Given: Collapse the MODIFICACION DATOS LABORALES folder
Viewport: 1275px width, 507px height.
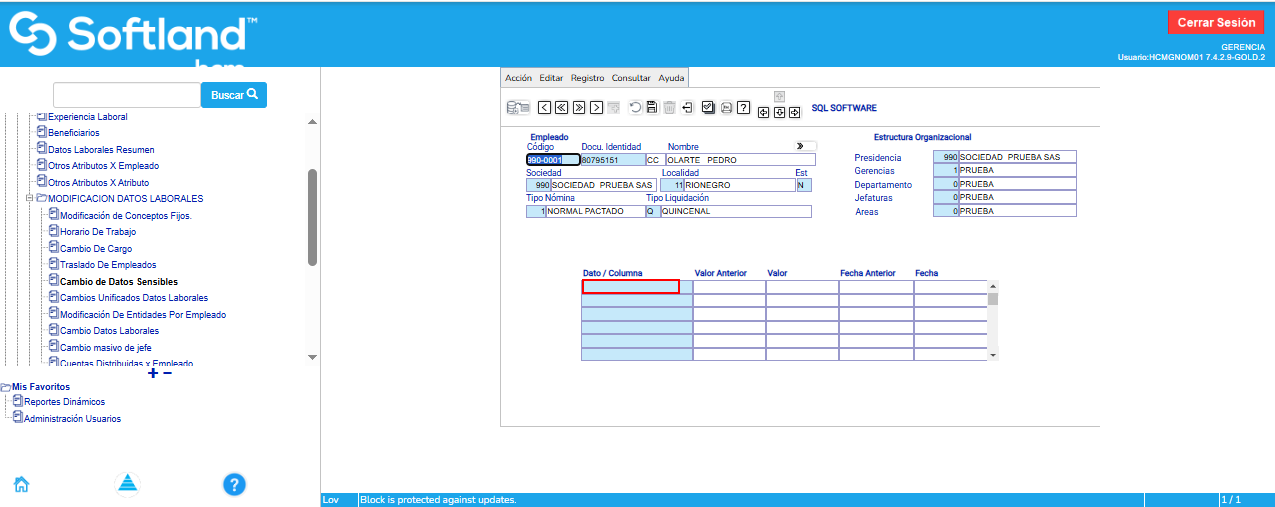Looking at the screenshot, I should 30,198.
